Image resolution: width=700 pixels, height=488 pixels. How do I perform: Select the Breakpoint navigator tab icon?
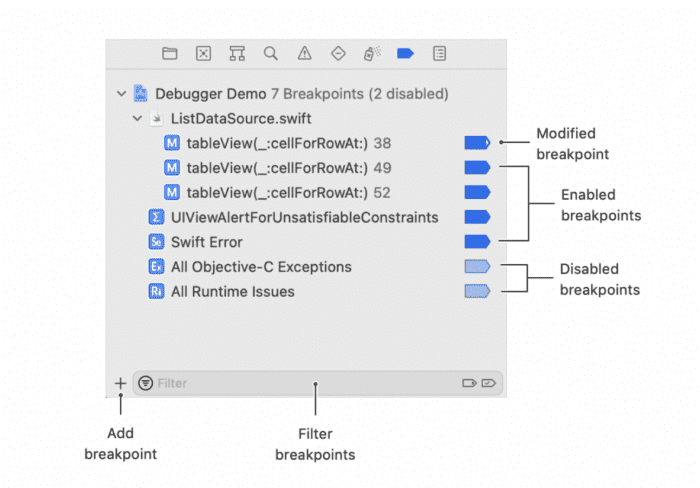pos(405,54)
